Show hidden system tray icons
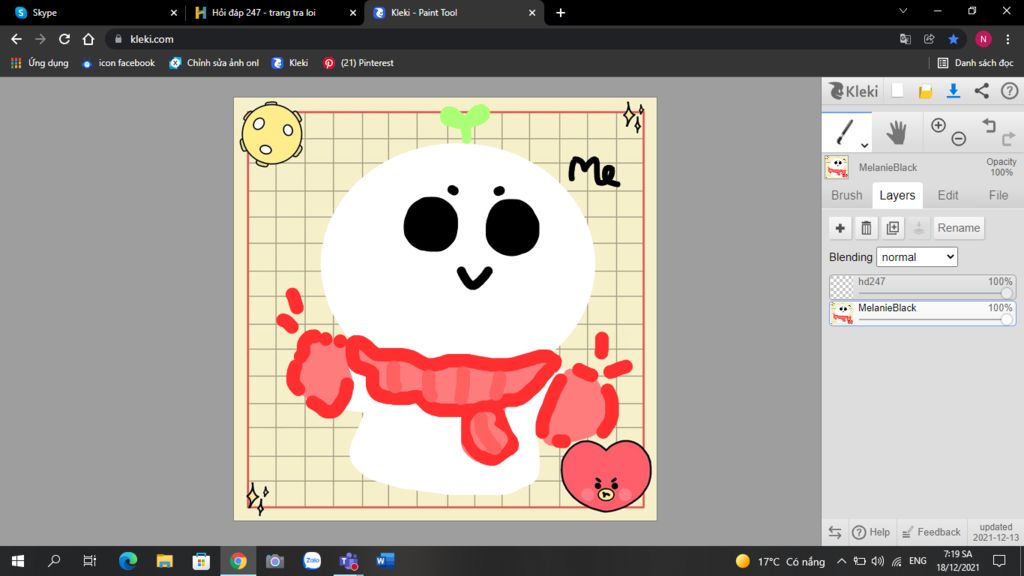 point(841,561)
